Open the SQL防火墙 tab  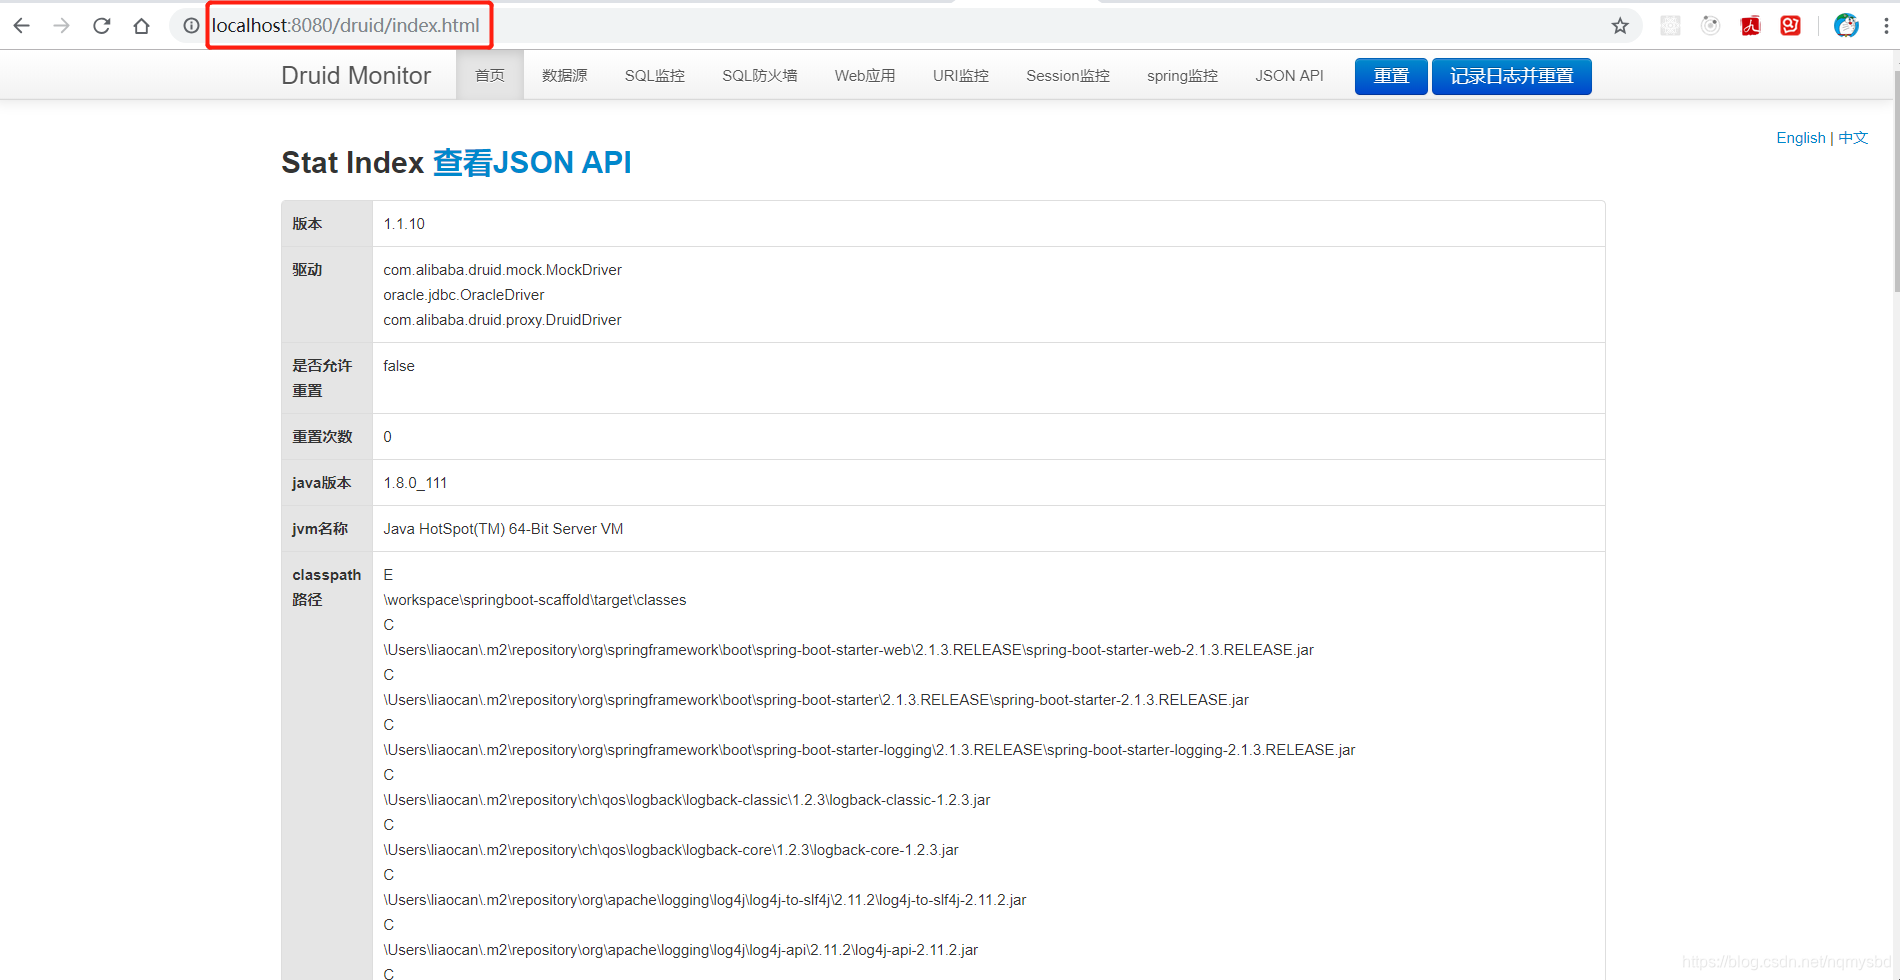click(760, 76)
